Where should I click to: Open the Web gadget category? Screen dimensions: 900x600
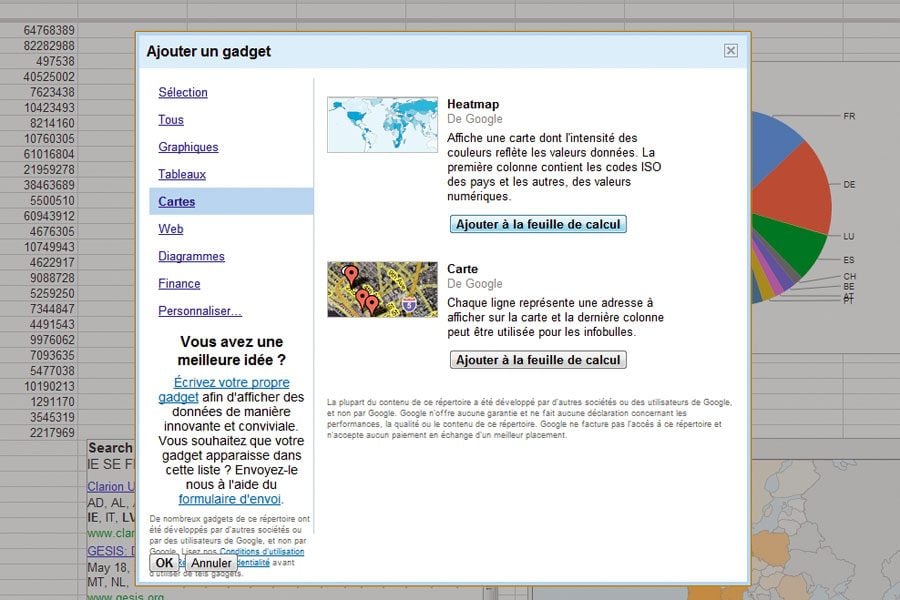click(171, 229)
